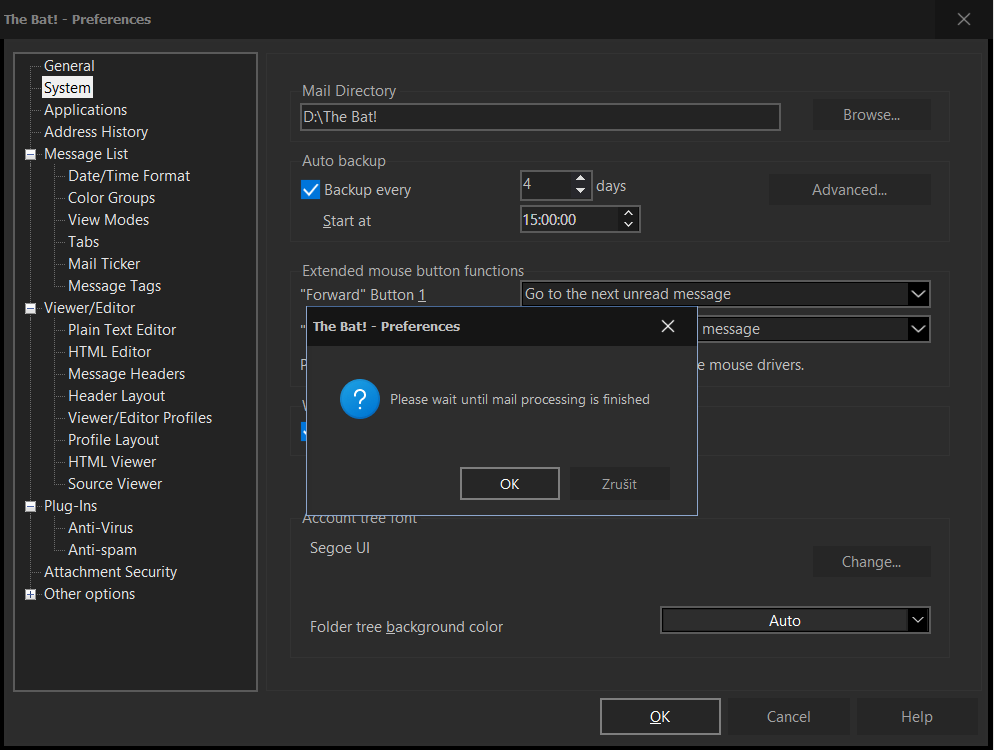Open Anti-Virus plug-in settings
994x750 pixels.
tap(101, 527)
